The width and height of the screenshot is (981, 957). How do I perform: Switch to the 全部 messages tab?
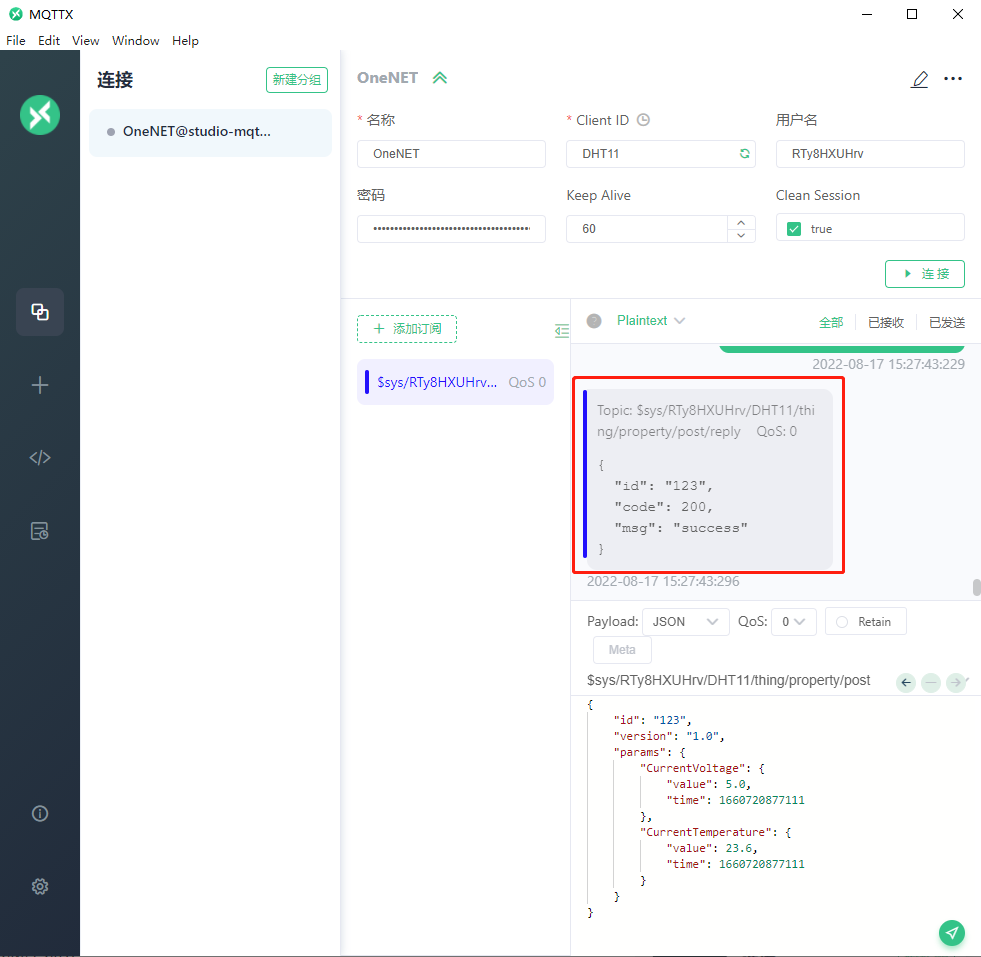(831, 322)
